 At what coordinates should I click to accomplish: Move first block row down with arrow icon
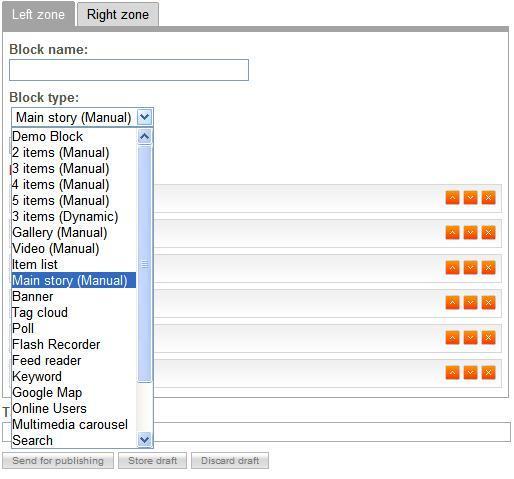470,198
